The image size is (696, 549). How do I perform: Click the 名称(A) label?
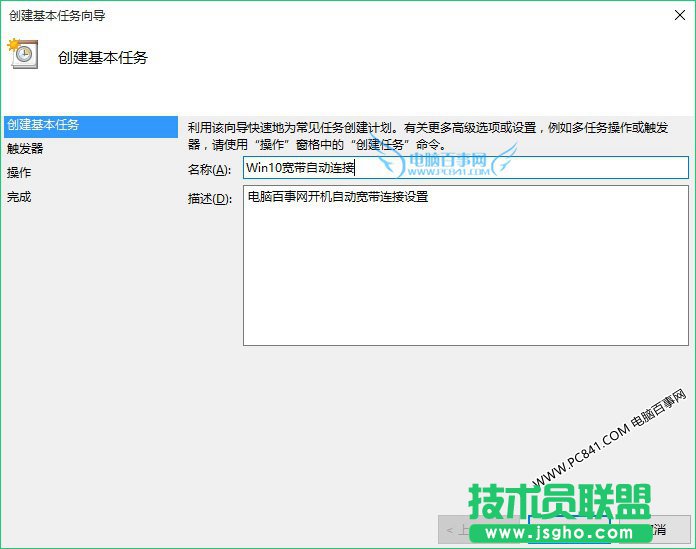coord(209,169)
